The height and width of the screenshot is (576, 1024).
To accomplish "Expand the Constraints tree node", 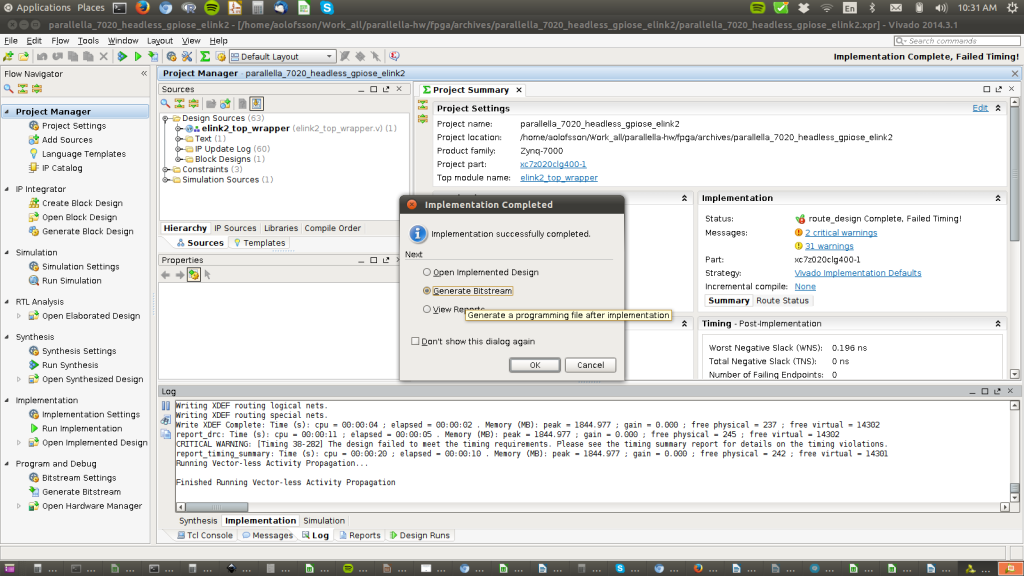I will [166, 169].
